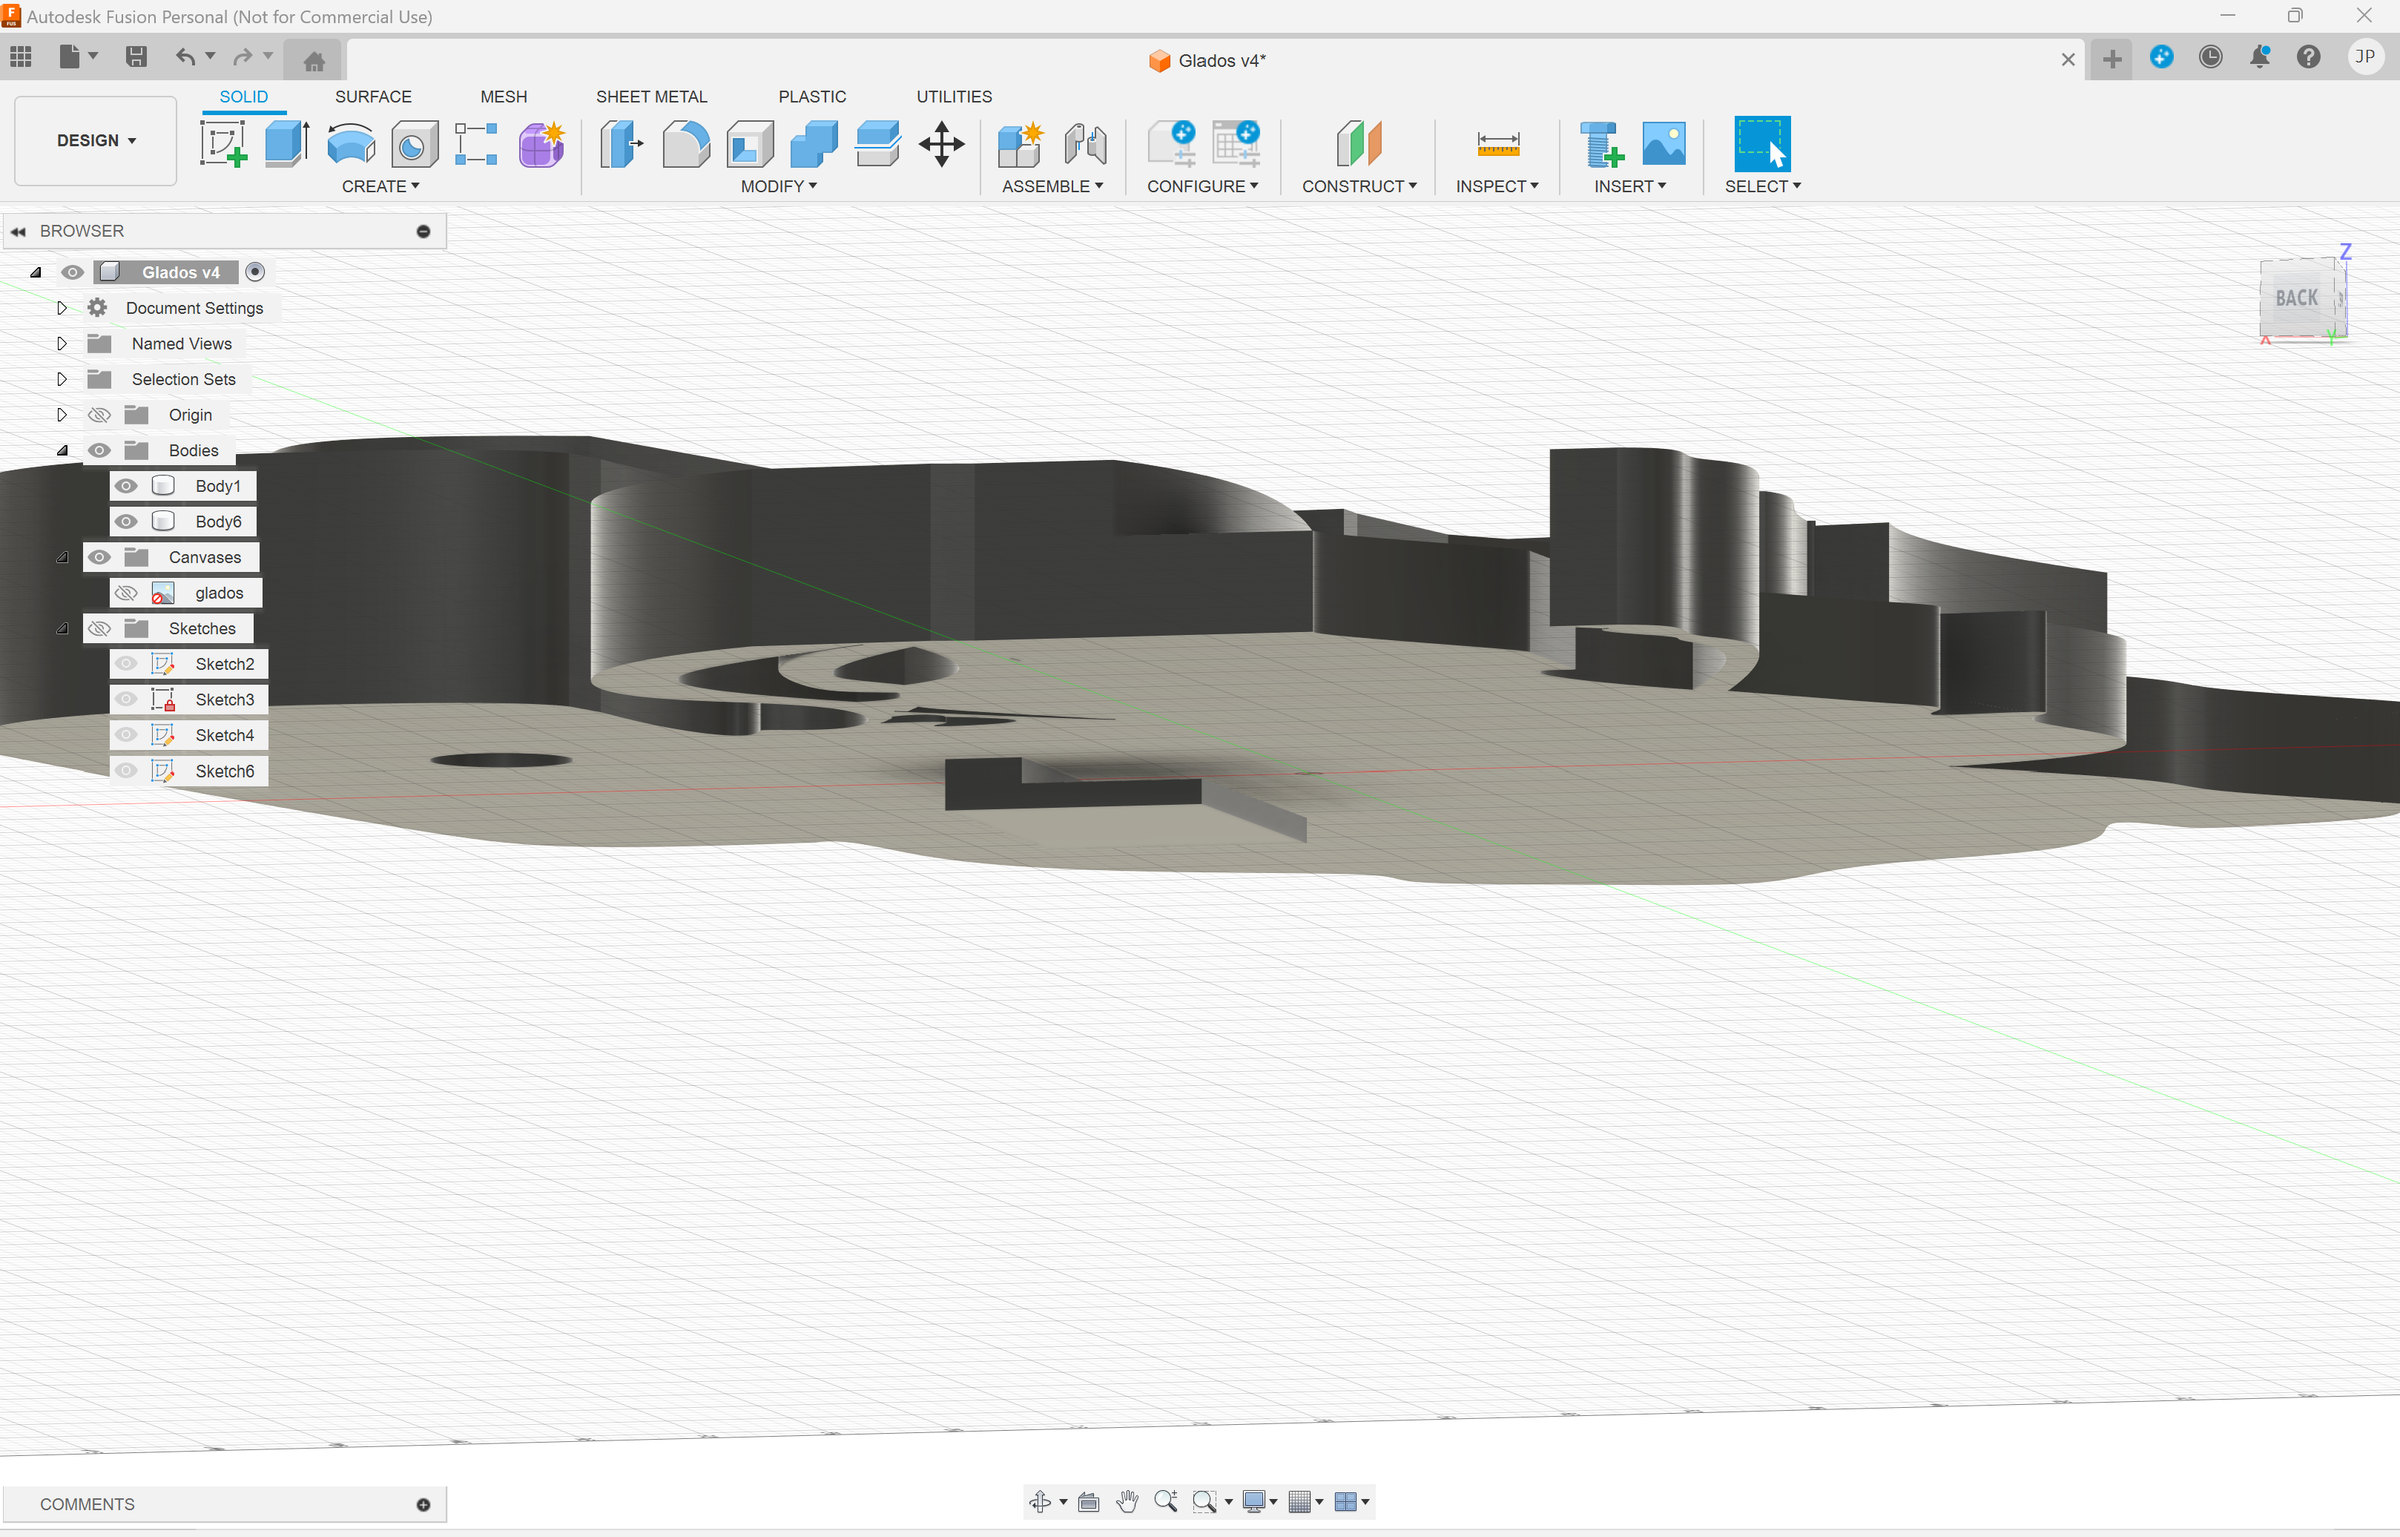Open the CONSTRUCT menu label
The width and height of the screenshot is (2400, 1537).
pyautogui.click(x=1359, y=187)
